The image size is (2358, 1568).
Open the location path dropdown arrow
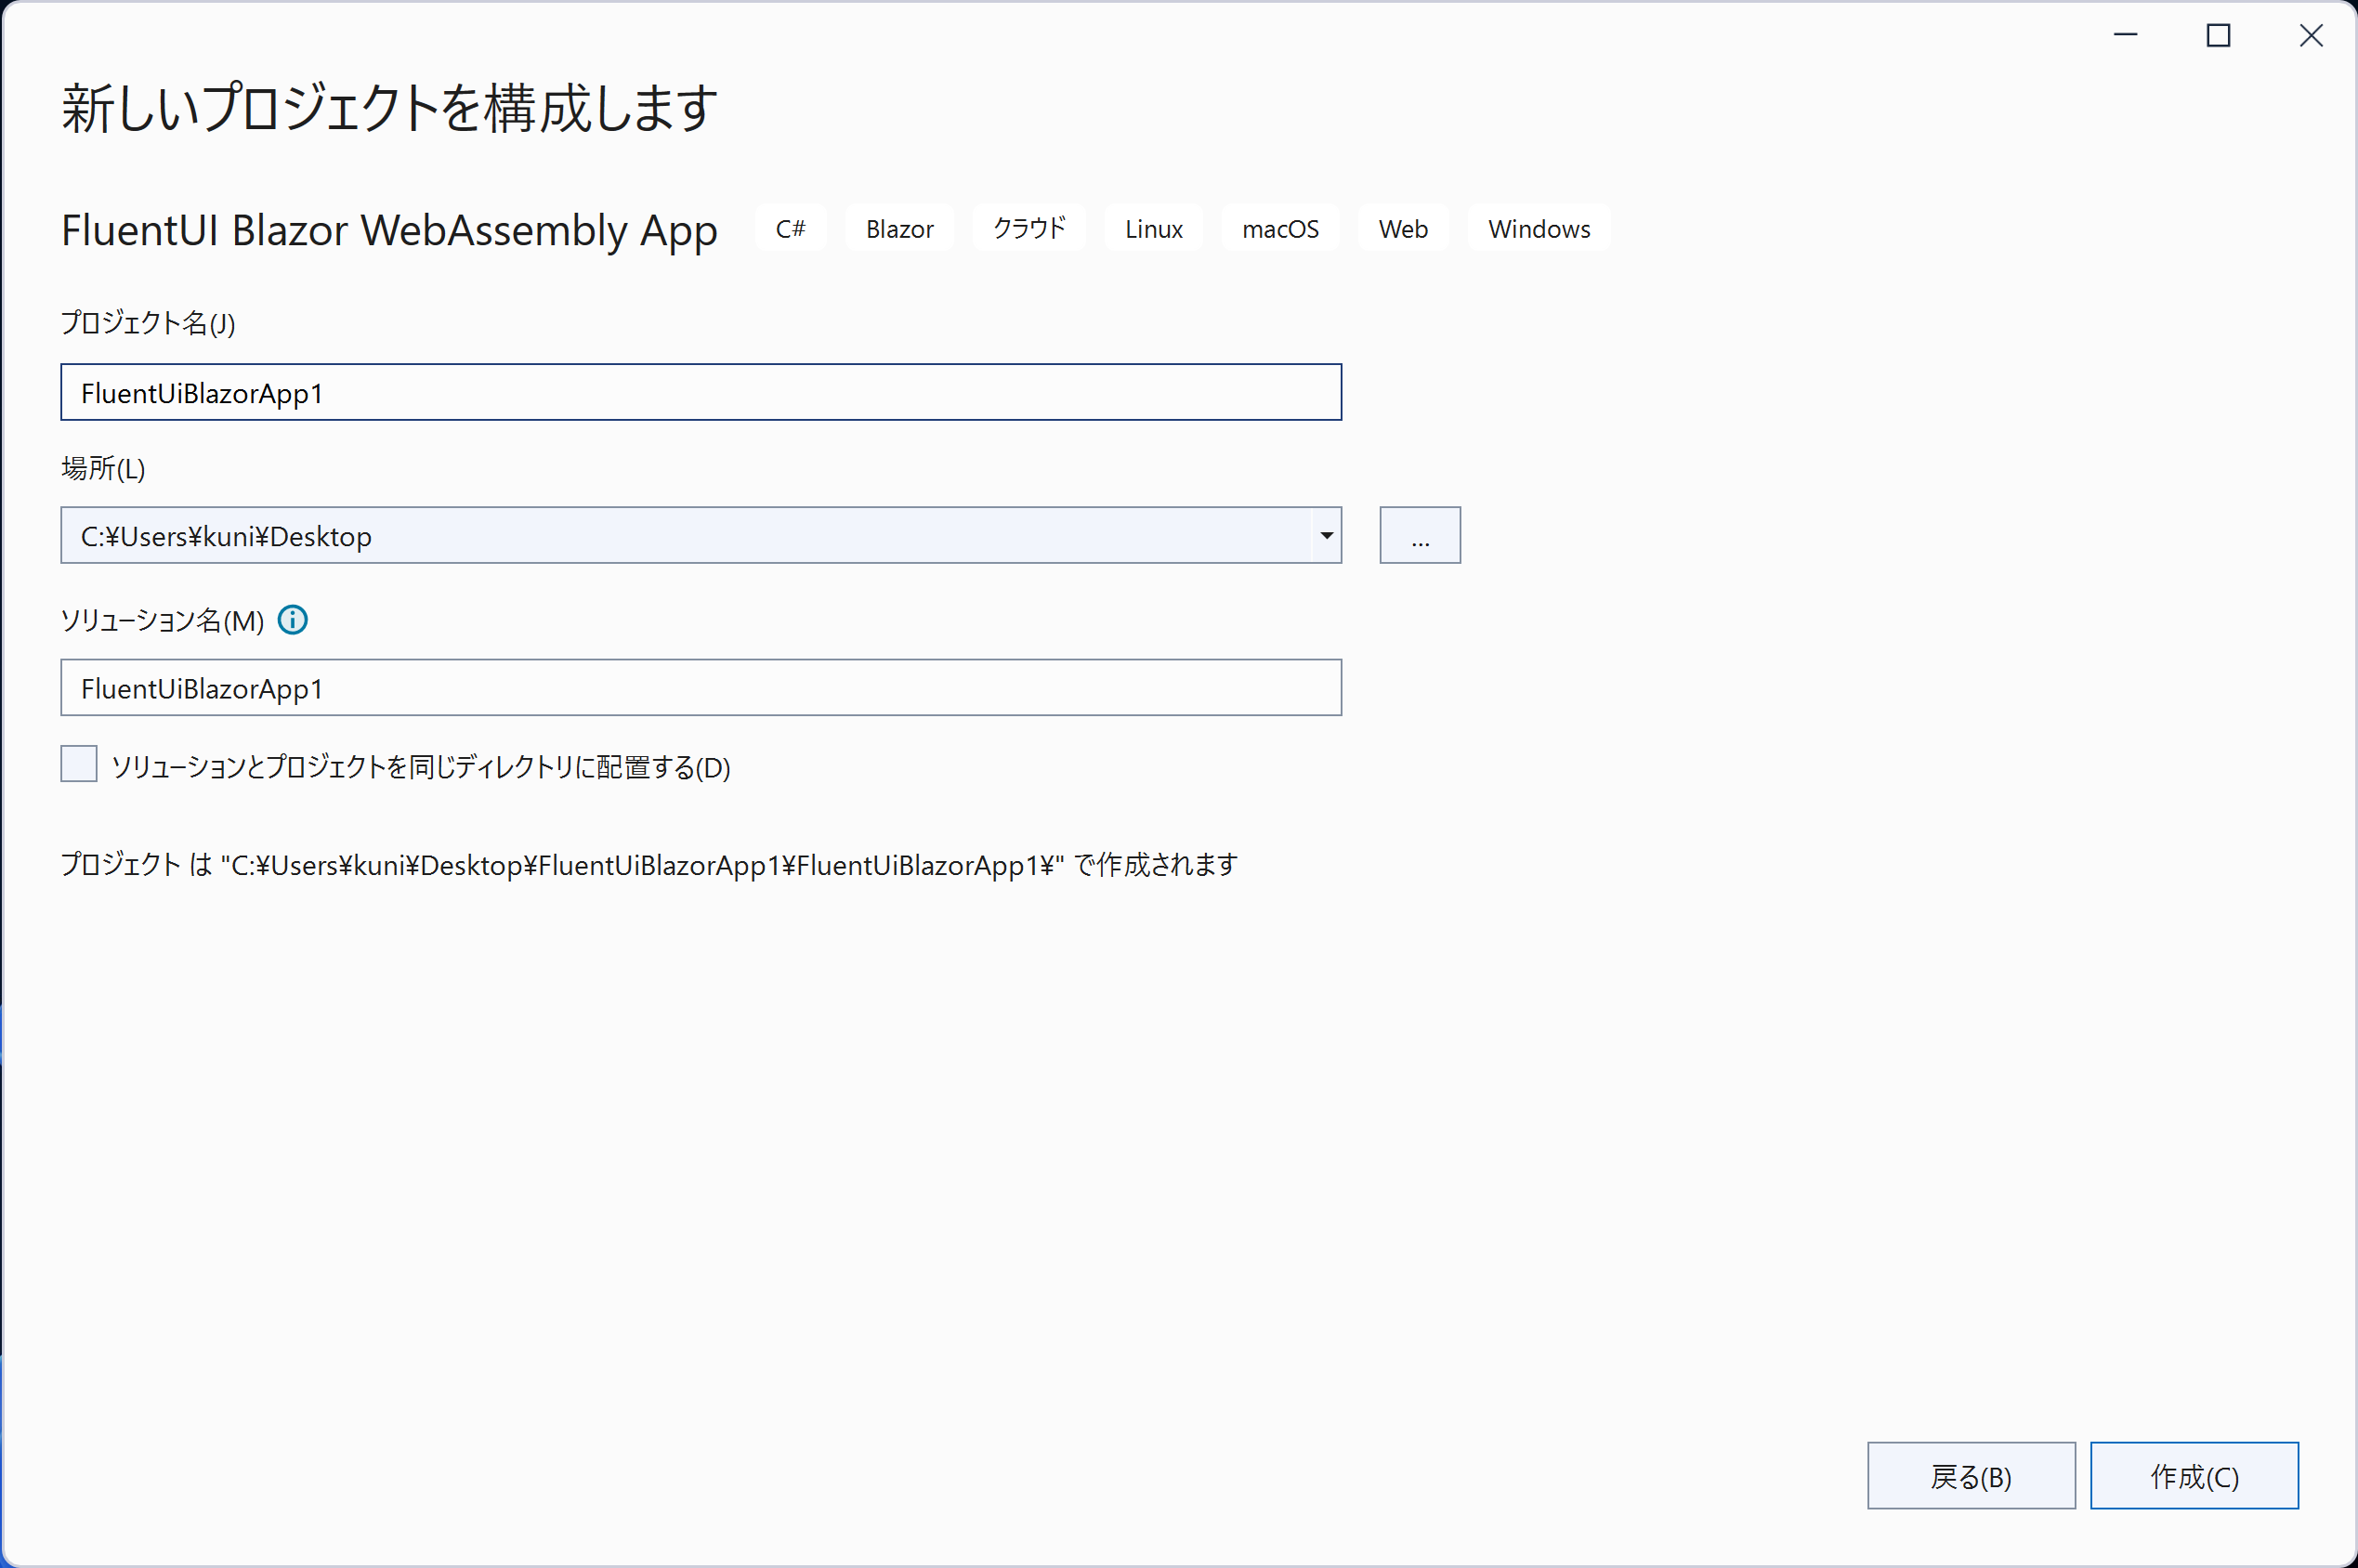pos(1326,535)
